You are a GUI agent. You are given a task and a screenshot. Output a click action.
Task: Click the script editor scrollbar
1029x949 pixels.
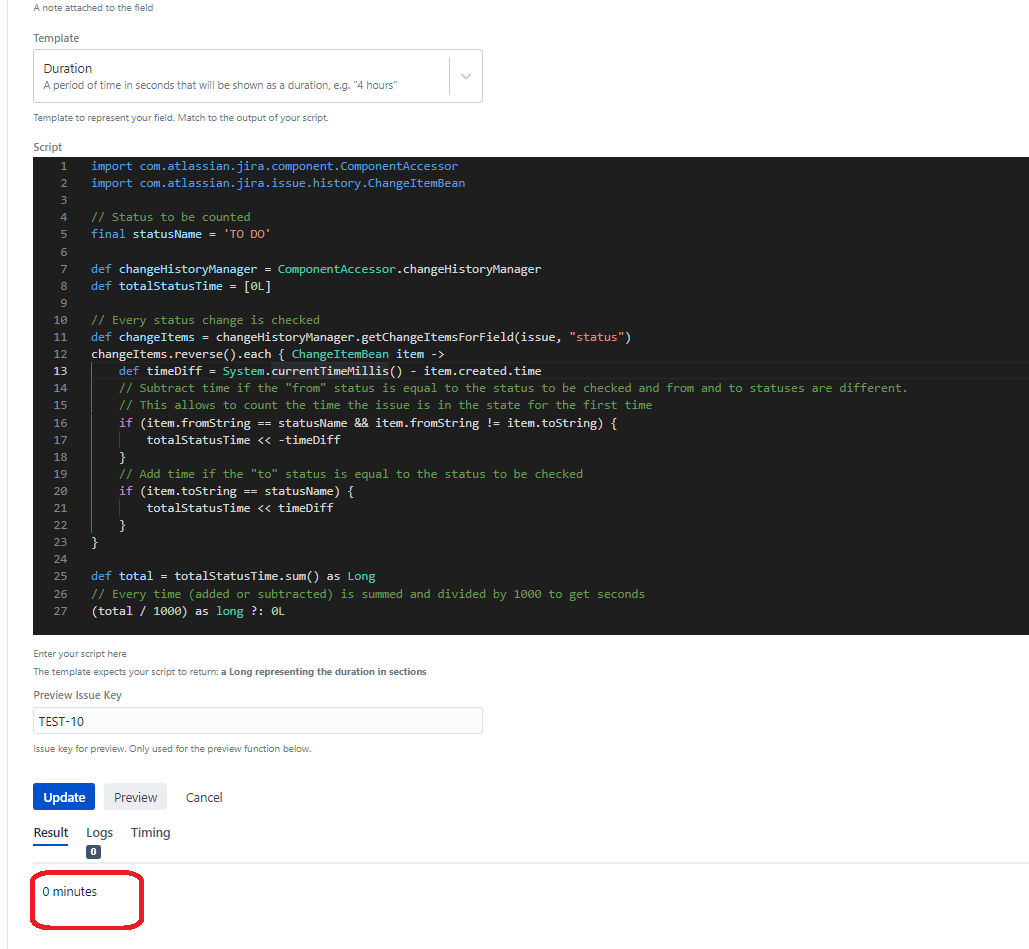(x=1025, y=390)
